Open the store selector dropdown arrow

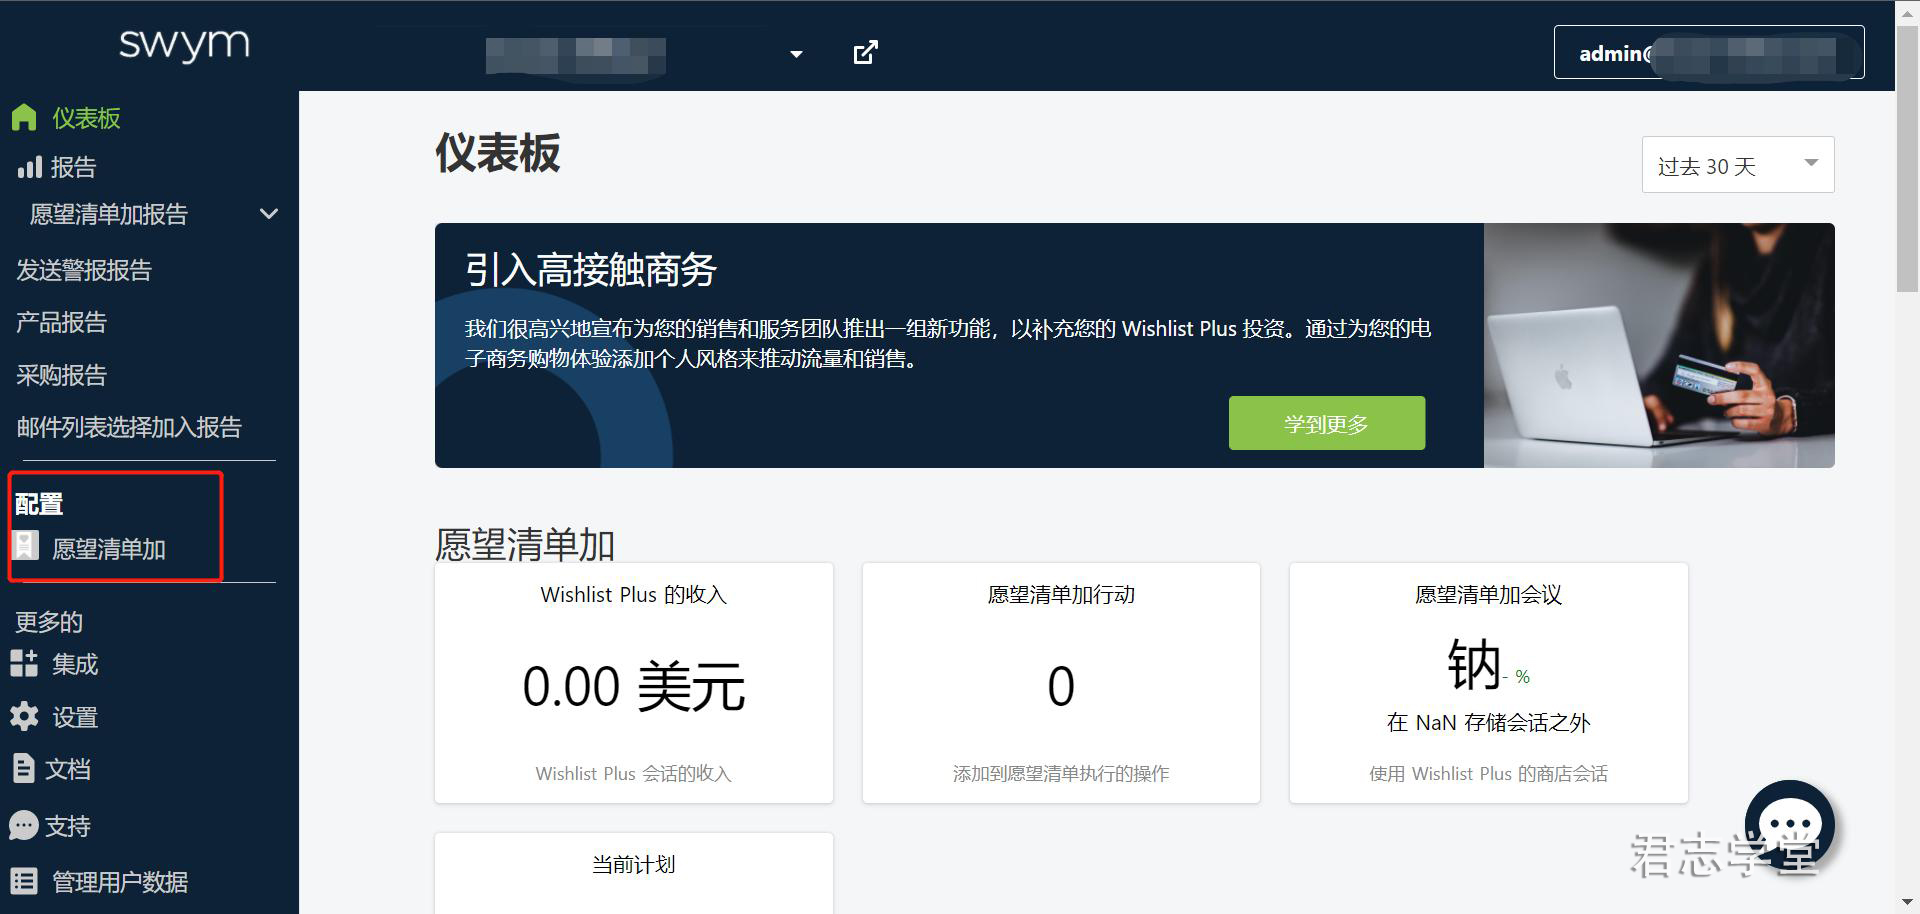click(x=796, y=54)
